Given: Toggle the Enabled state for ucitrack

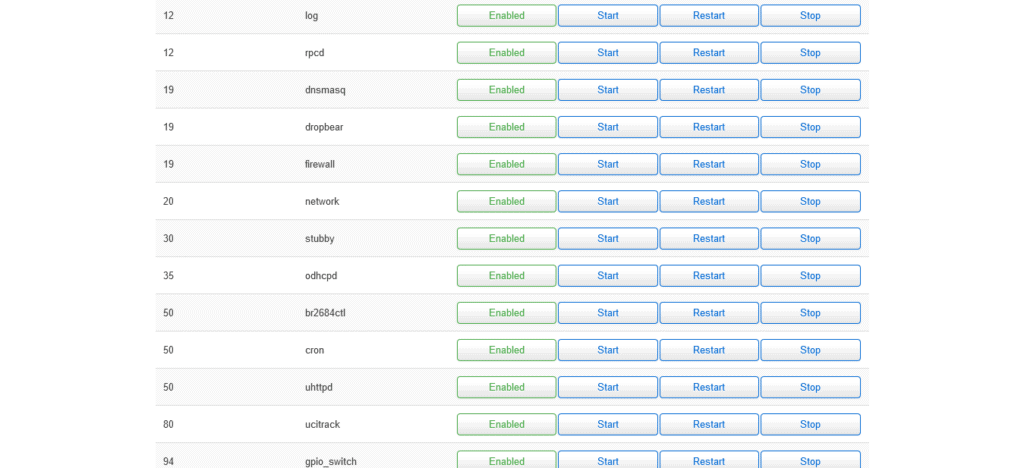Looking at the screenshot, I should 506,425.
